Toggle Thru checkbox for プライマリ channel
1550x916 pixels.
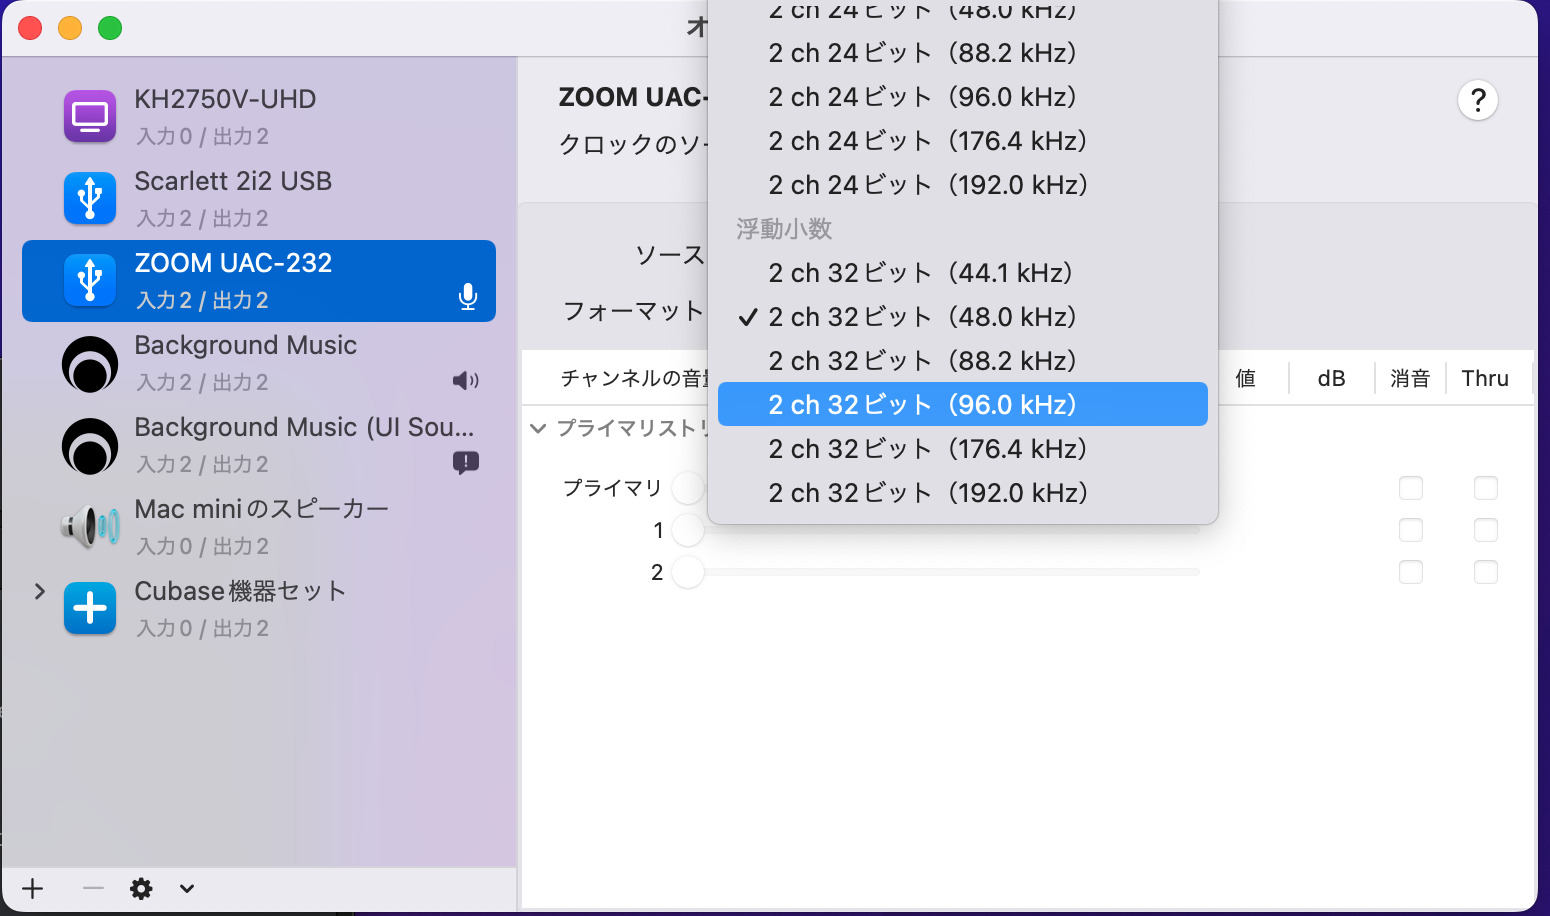pos(1486,488)
